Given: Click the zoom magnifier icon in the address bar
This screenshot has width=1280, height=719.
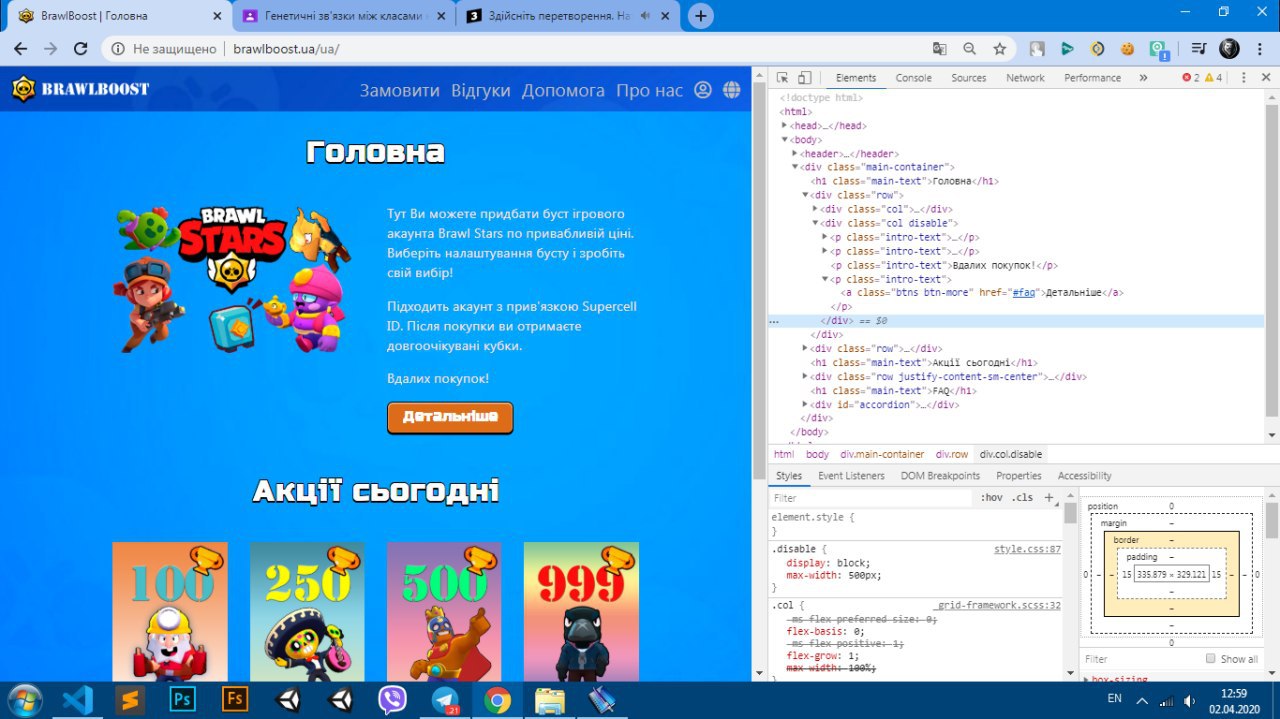Looking at the screenshot, I should 969,48.
